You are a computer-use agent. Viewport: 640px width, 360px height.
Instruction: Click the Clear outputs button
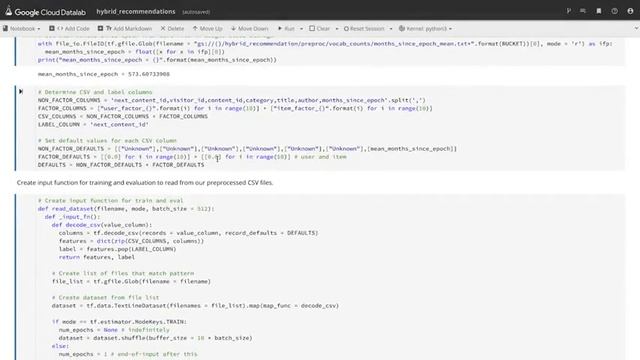pos(320,29)
